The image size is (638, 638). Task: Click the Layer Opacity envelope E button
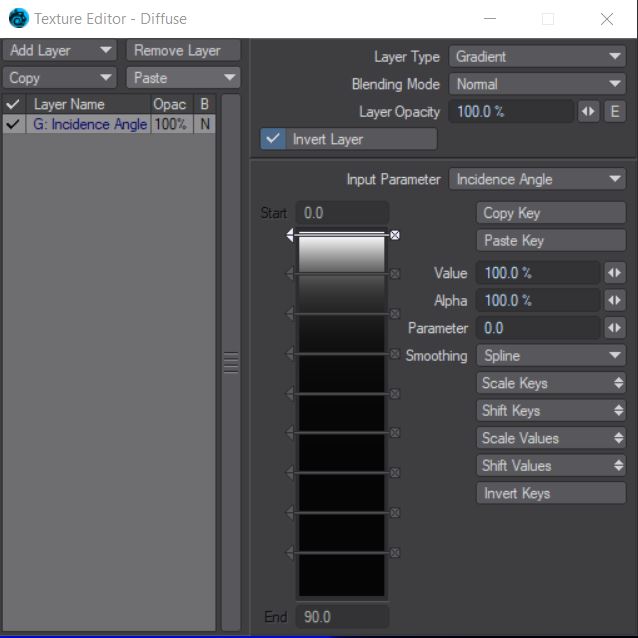click(615, 112)
